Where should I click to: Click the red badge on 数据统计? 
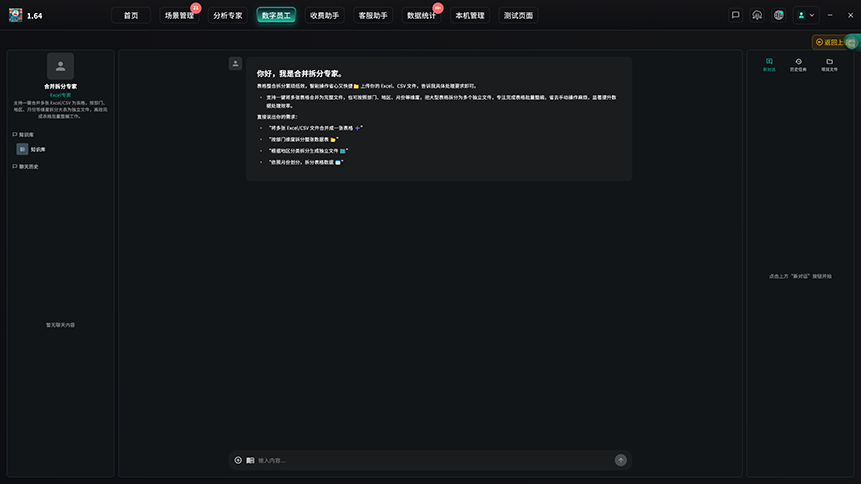(x=438, y=8)
